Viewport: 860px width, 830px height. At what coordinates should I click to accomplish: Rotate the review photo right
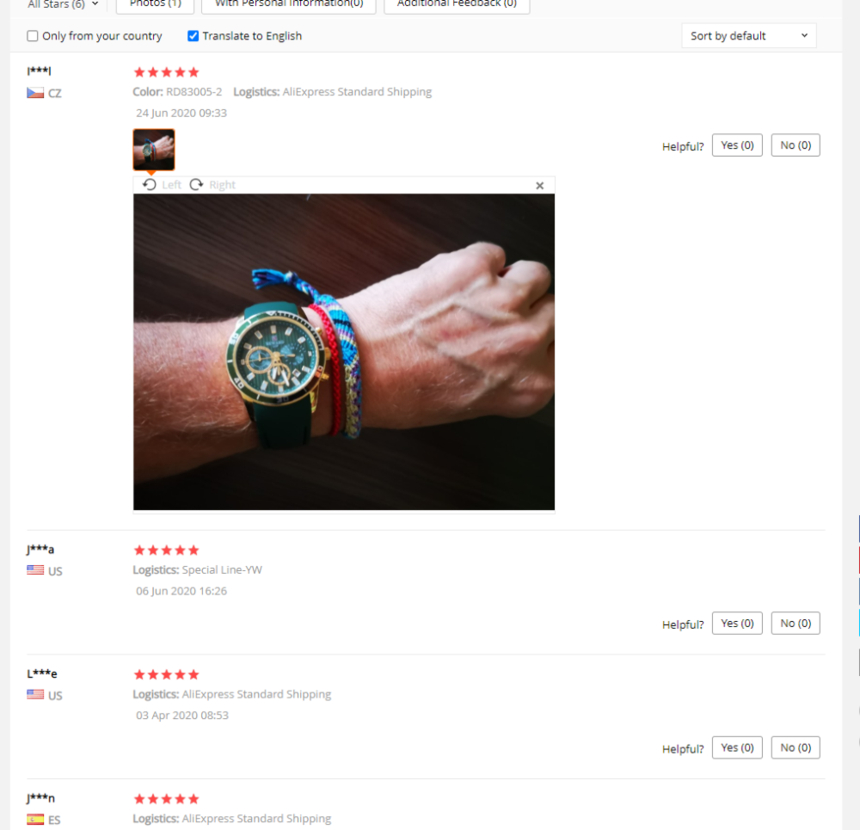click(x=212, y=185)
